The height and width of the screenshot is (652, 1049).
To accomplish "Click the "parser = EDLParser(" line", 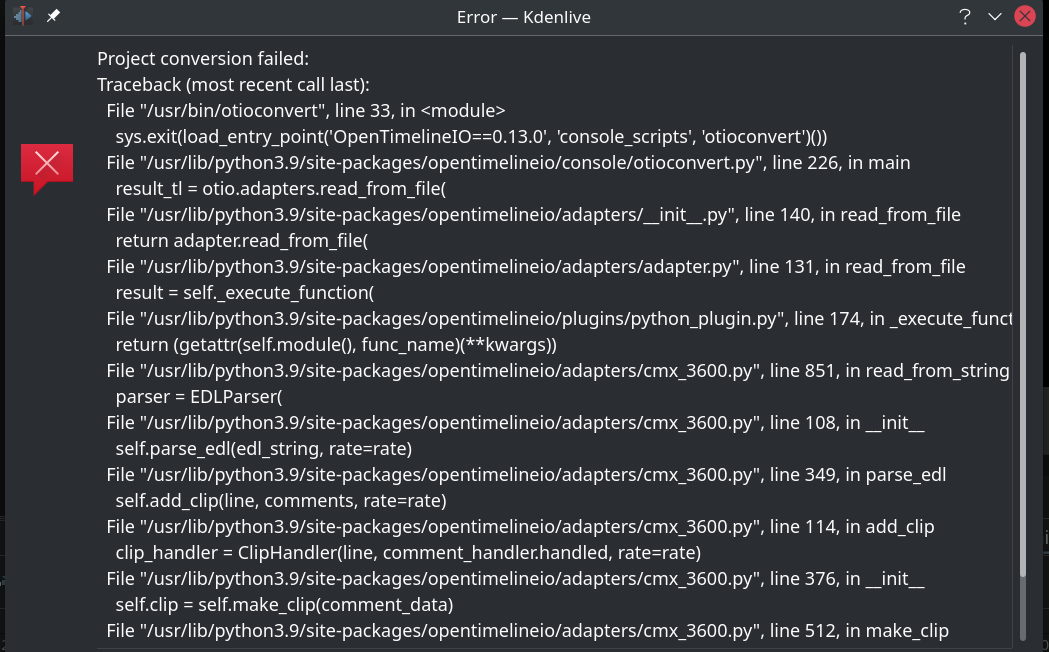I will click(x=199, y=397).
